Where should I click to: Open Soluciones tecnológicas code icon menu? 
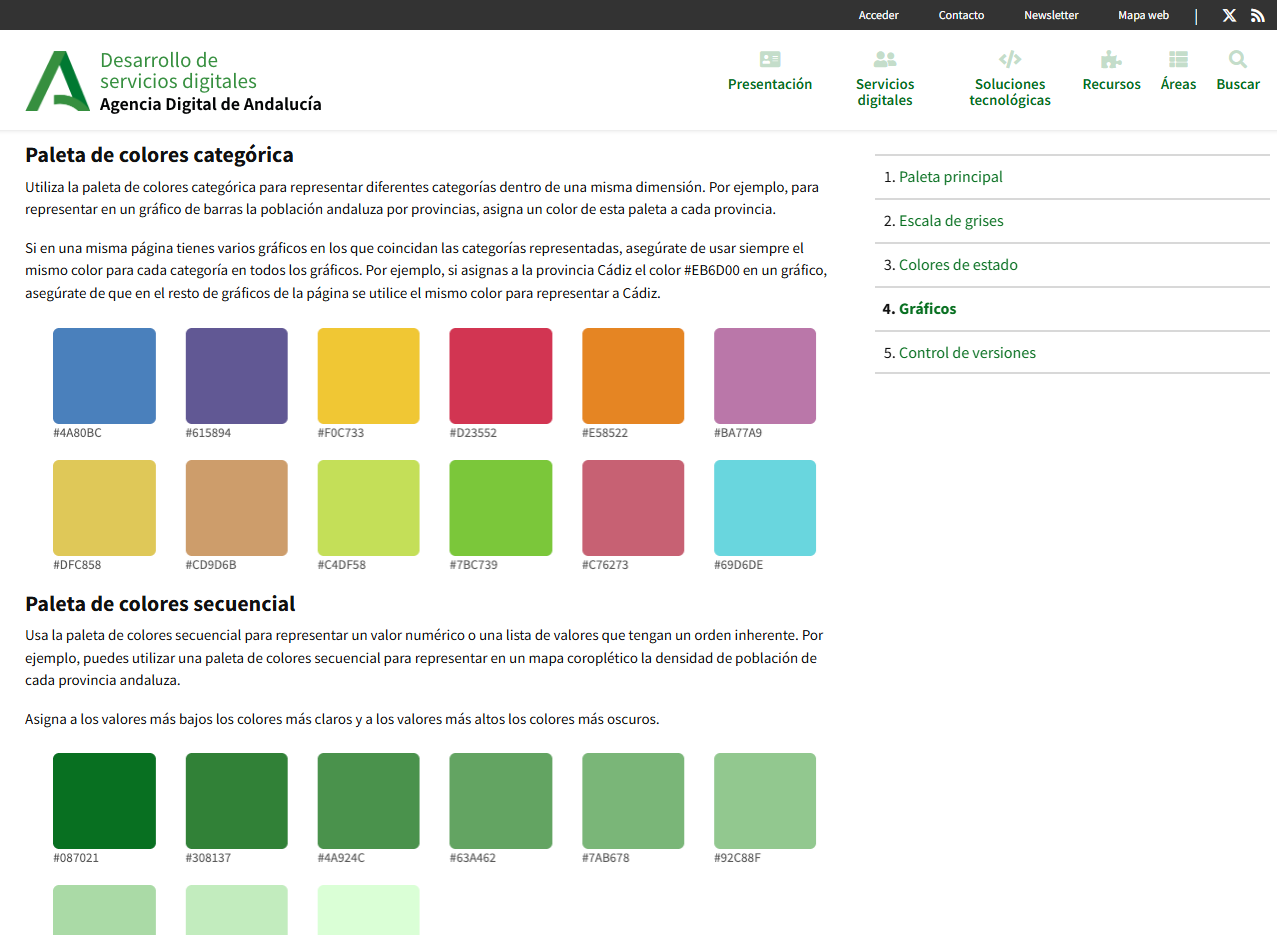pos(1010,79)
